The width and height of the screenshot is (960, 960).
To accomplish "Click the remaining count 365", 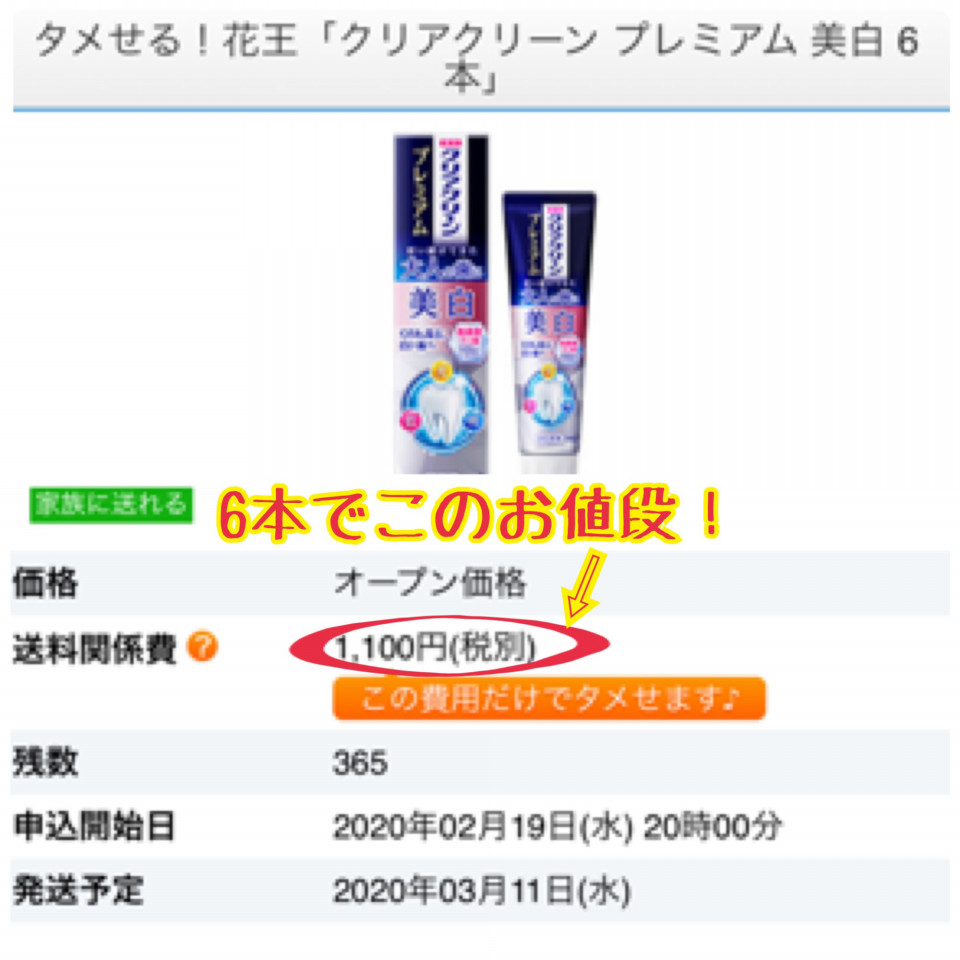I will pyautogui.click(x=360, y=763).
